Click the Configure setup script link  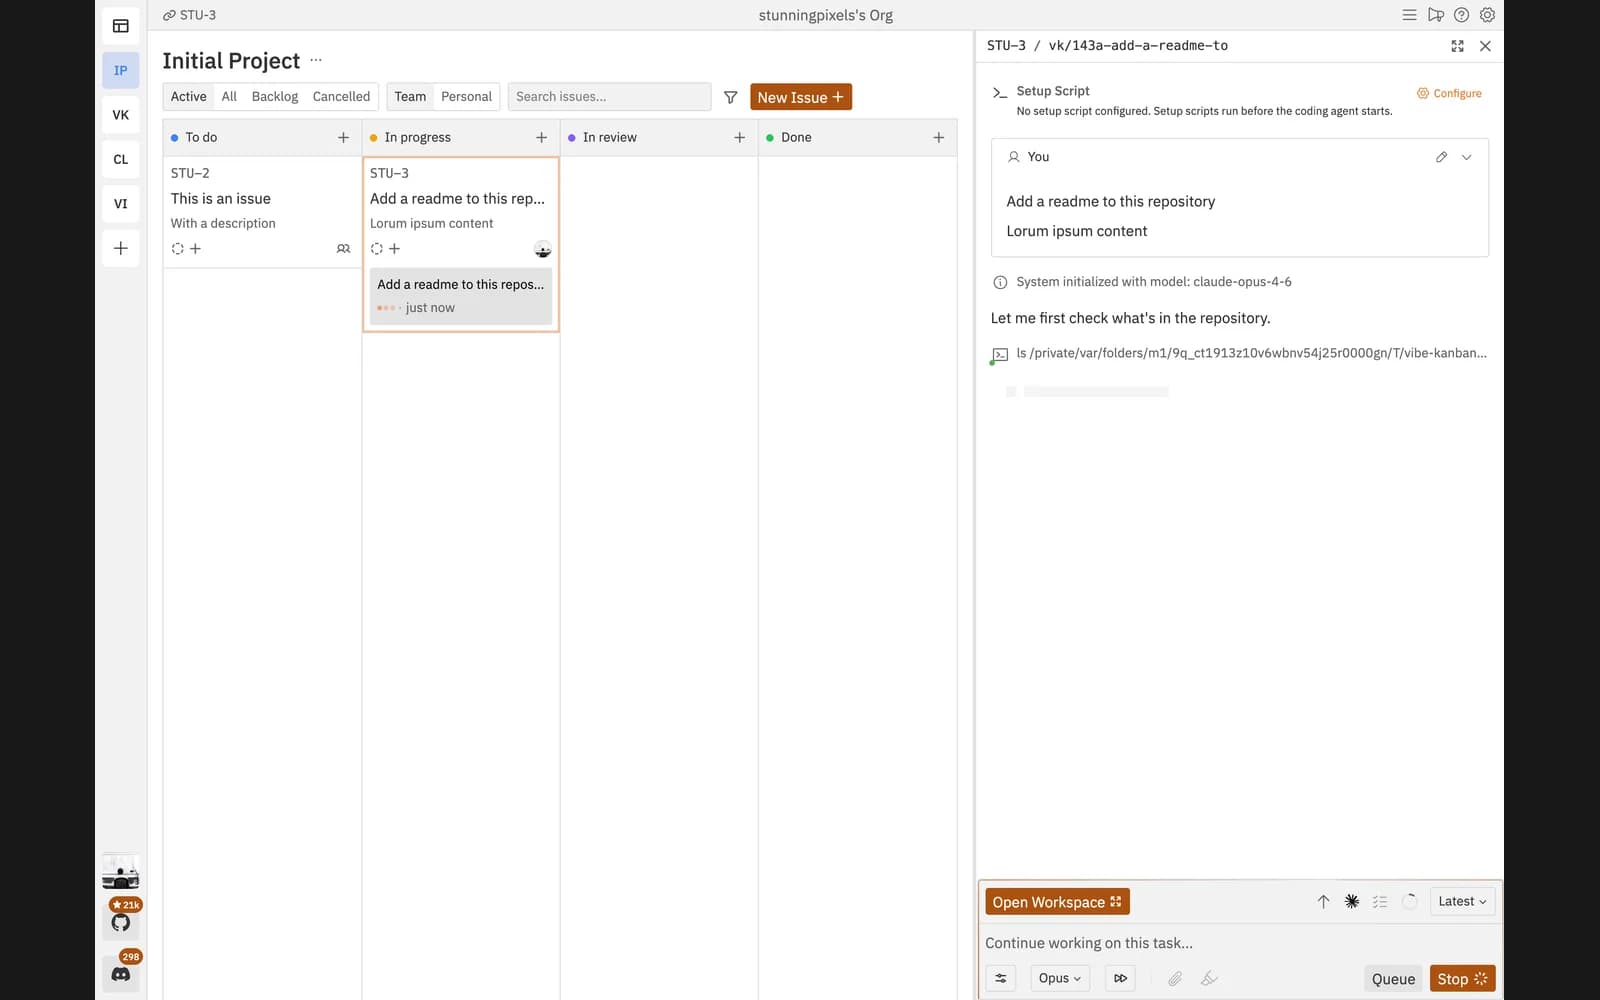point(1449,93)
